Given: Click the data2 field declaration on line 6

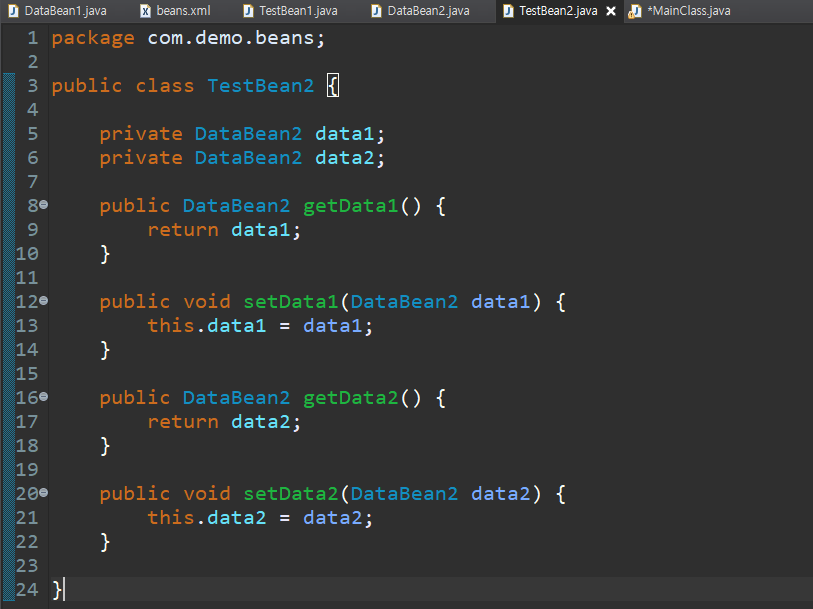Looking at the screenshot, I should point(345,158).
